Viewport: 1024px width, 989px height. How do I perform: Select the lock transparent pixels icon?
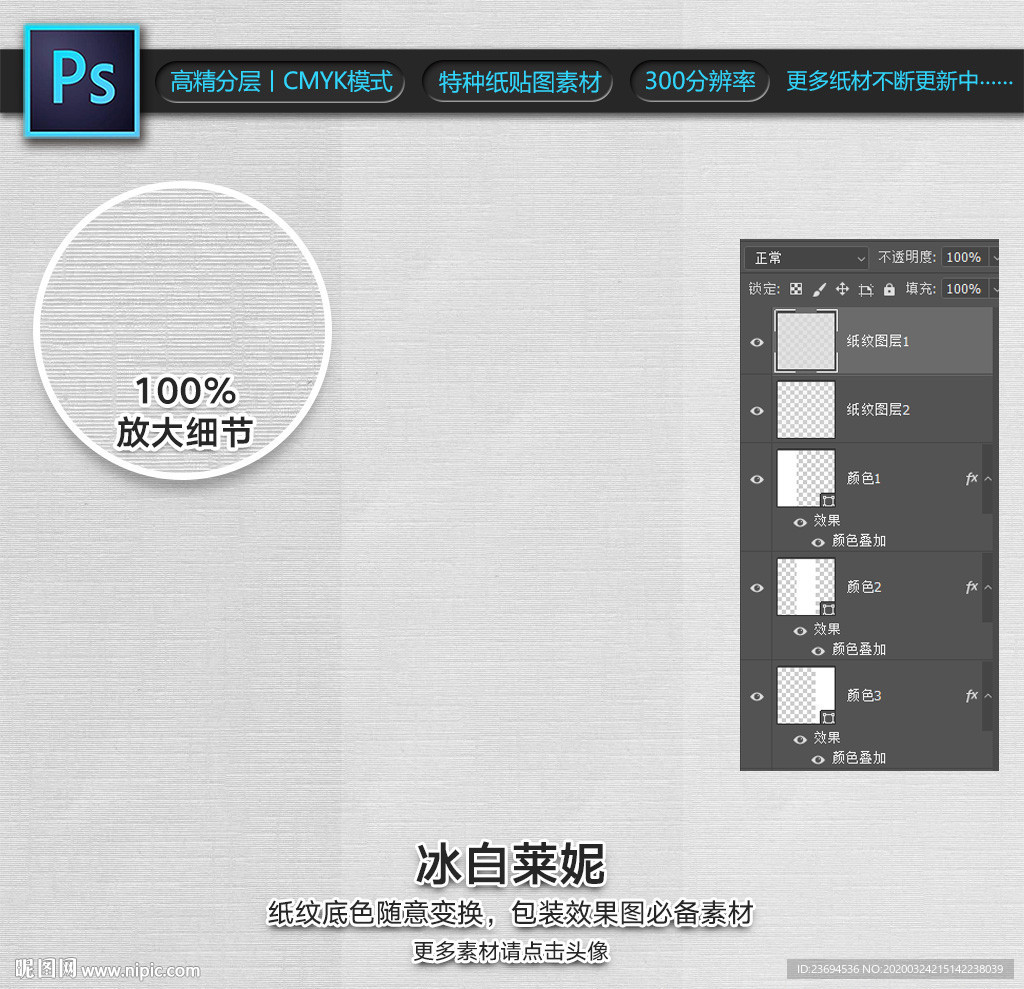pyautogui.click(x=795, y=289)
